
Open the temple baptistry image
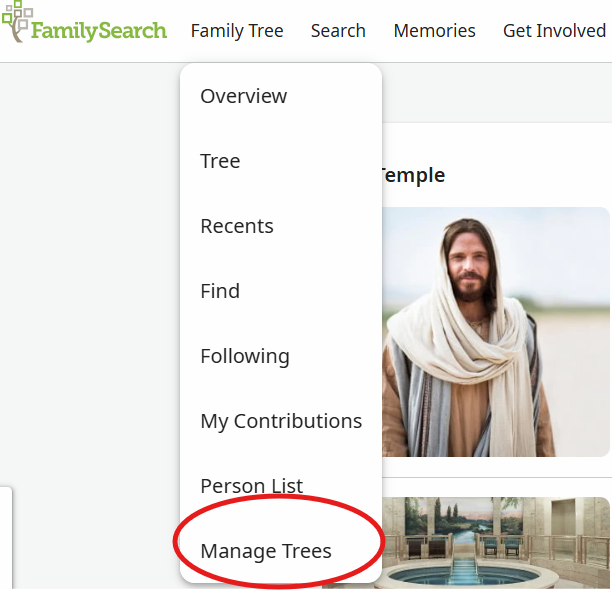(x=496, y=543)
